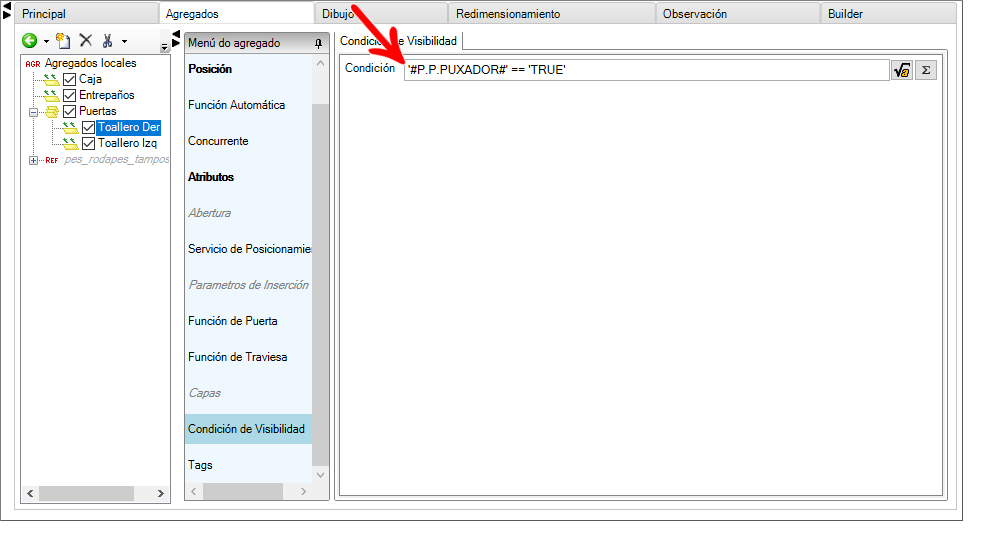The height and width of the screenshot is (548, 996).
Task: Switch to the Agregados tab
Action: tap(236, 13)
